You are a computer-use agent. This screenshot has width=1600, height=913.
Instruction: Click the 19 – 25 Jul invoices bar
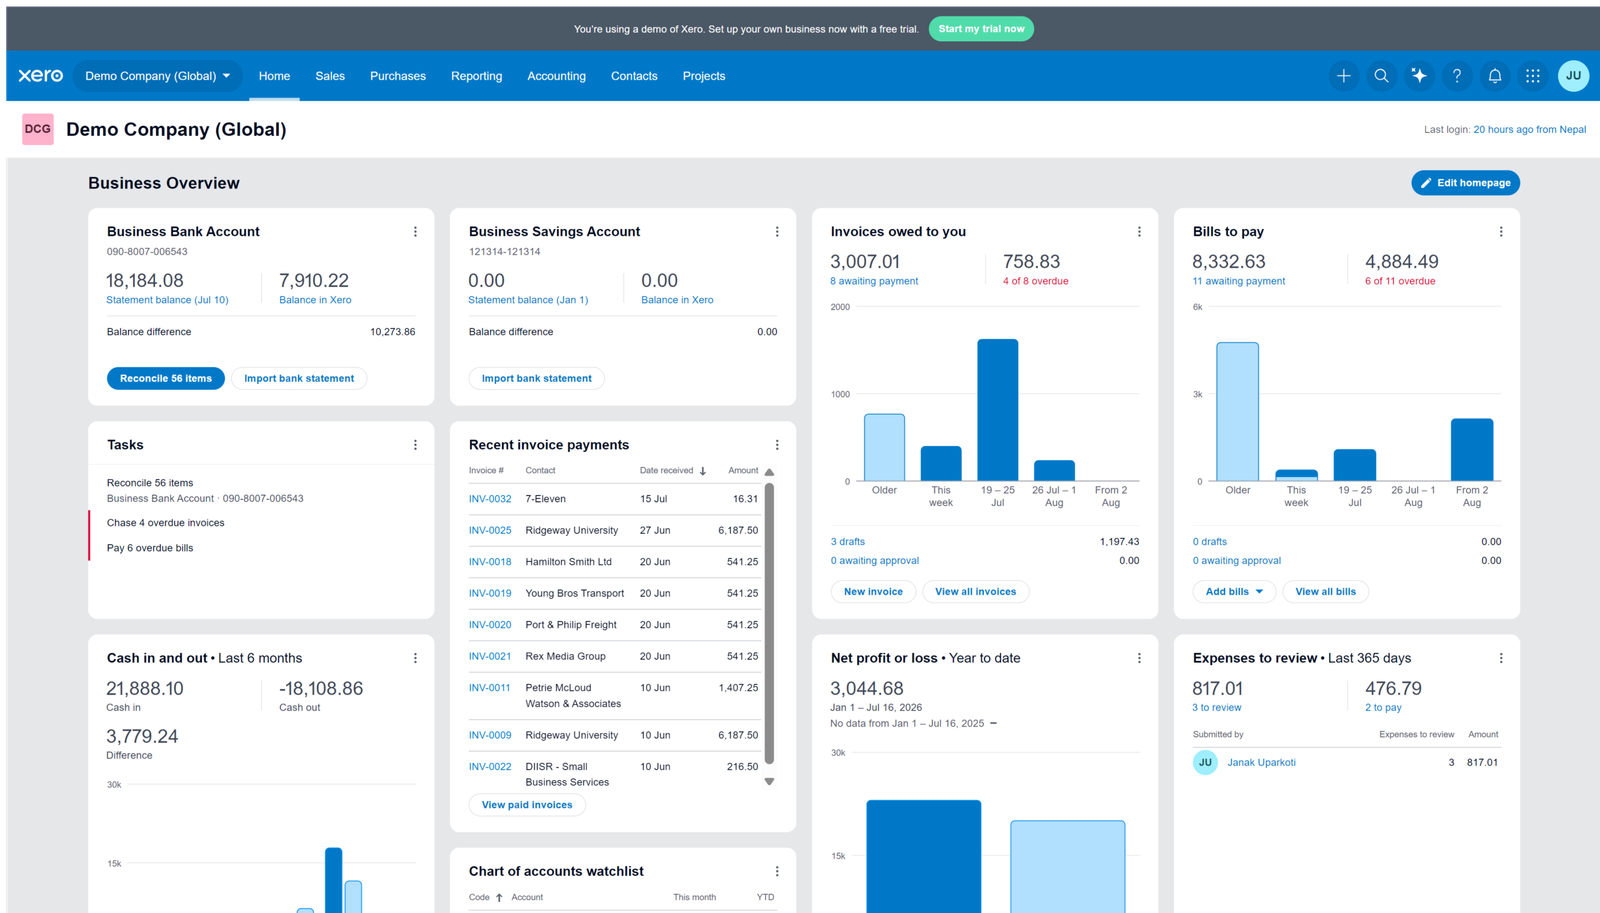[x=998, y=410]
